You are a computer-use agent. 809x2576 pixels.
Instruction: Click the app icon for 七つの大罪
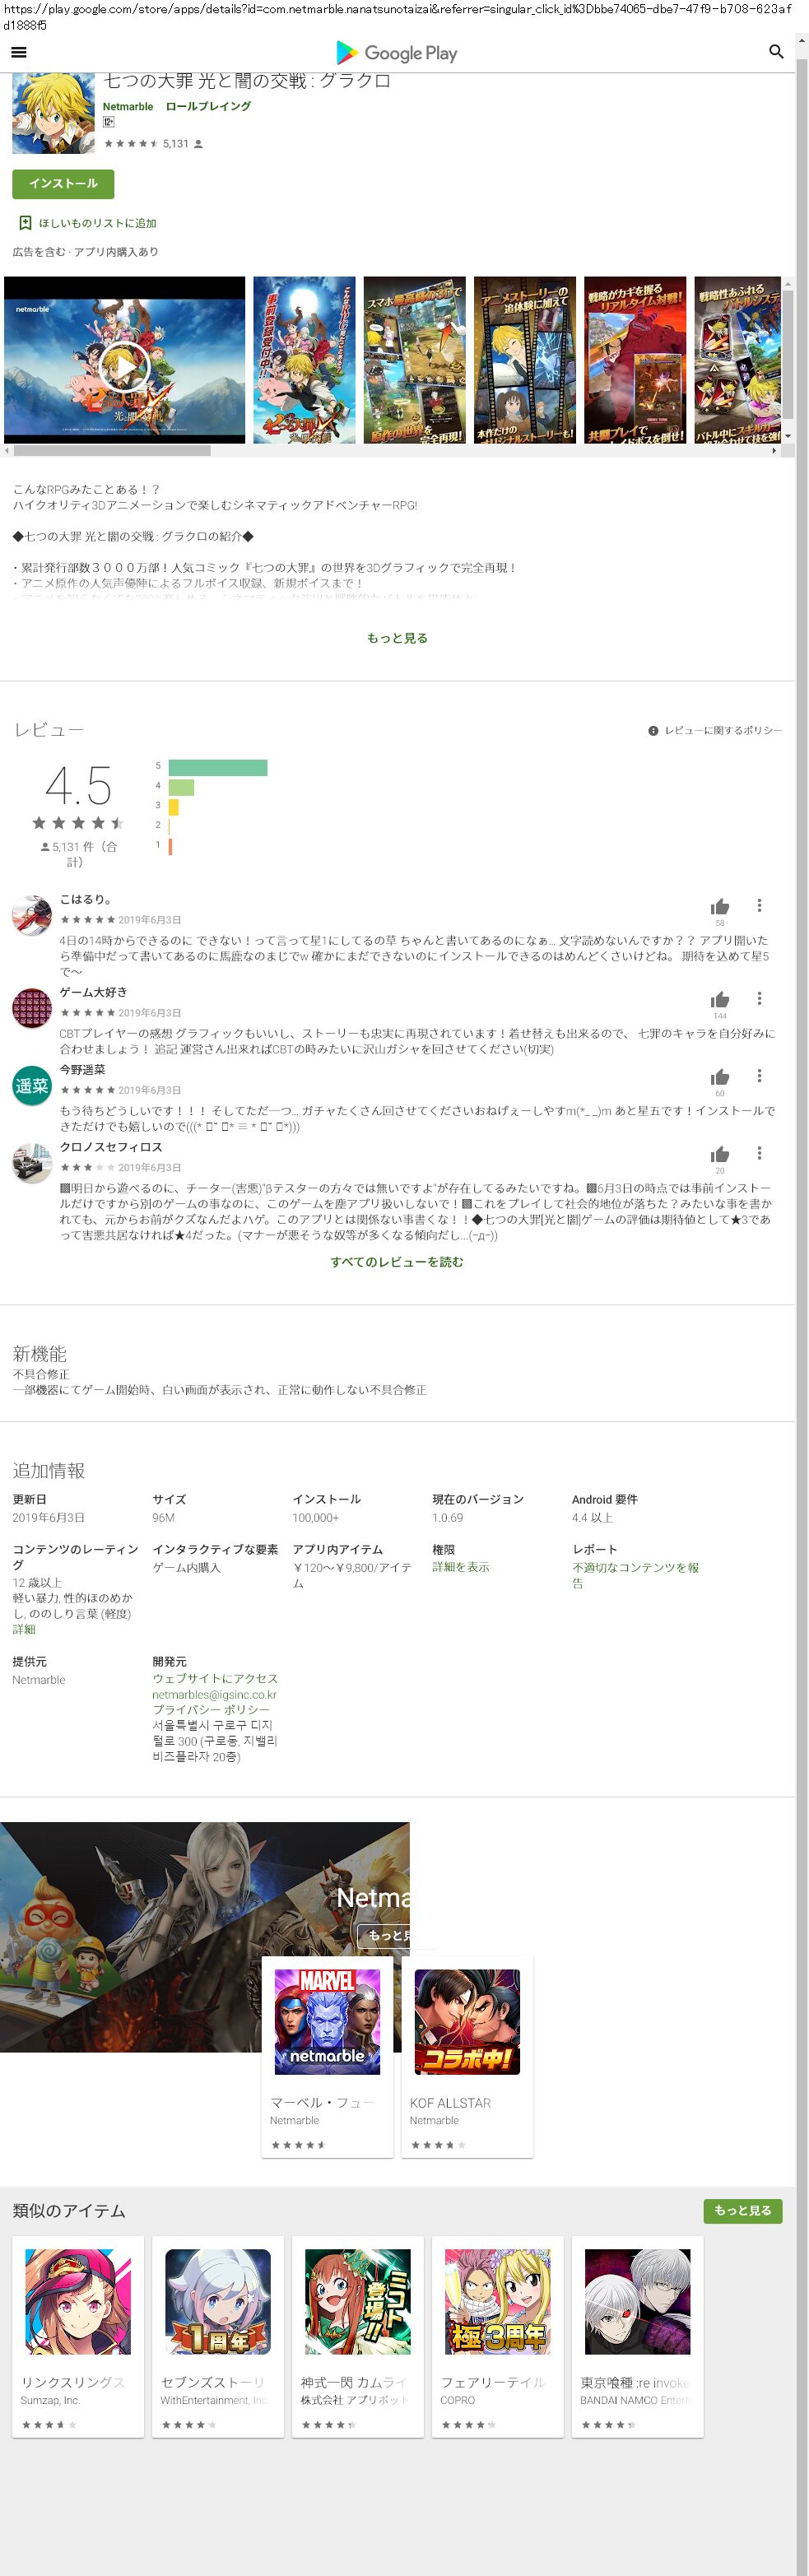(53, 113)
